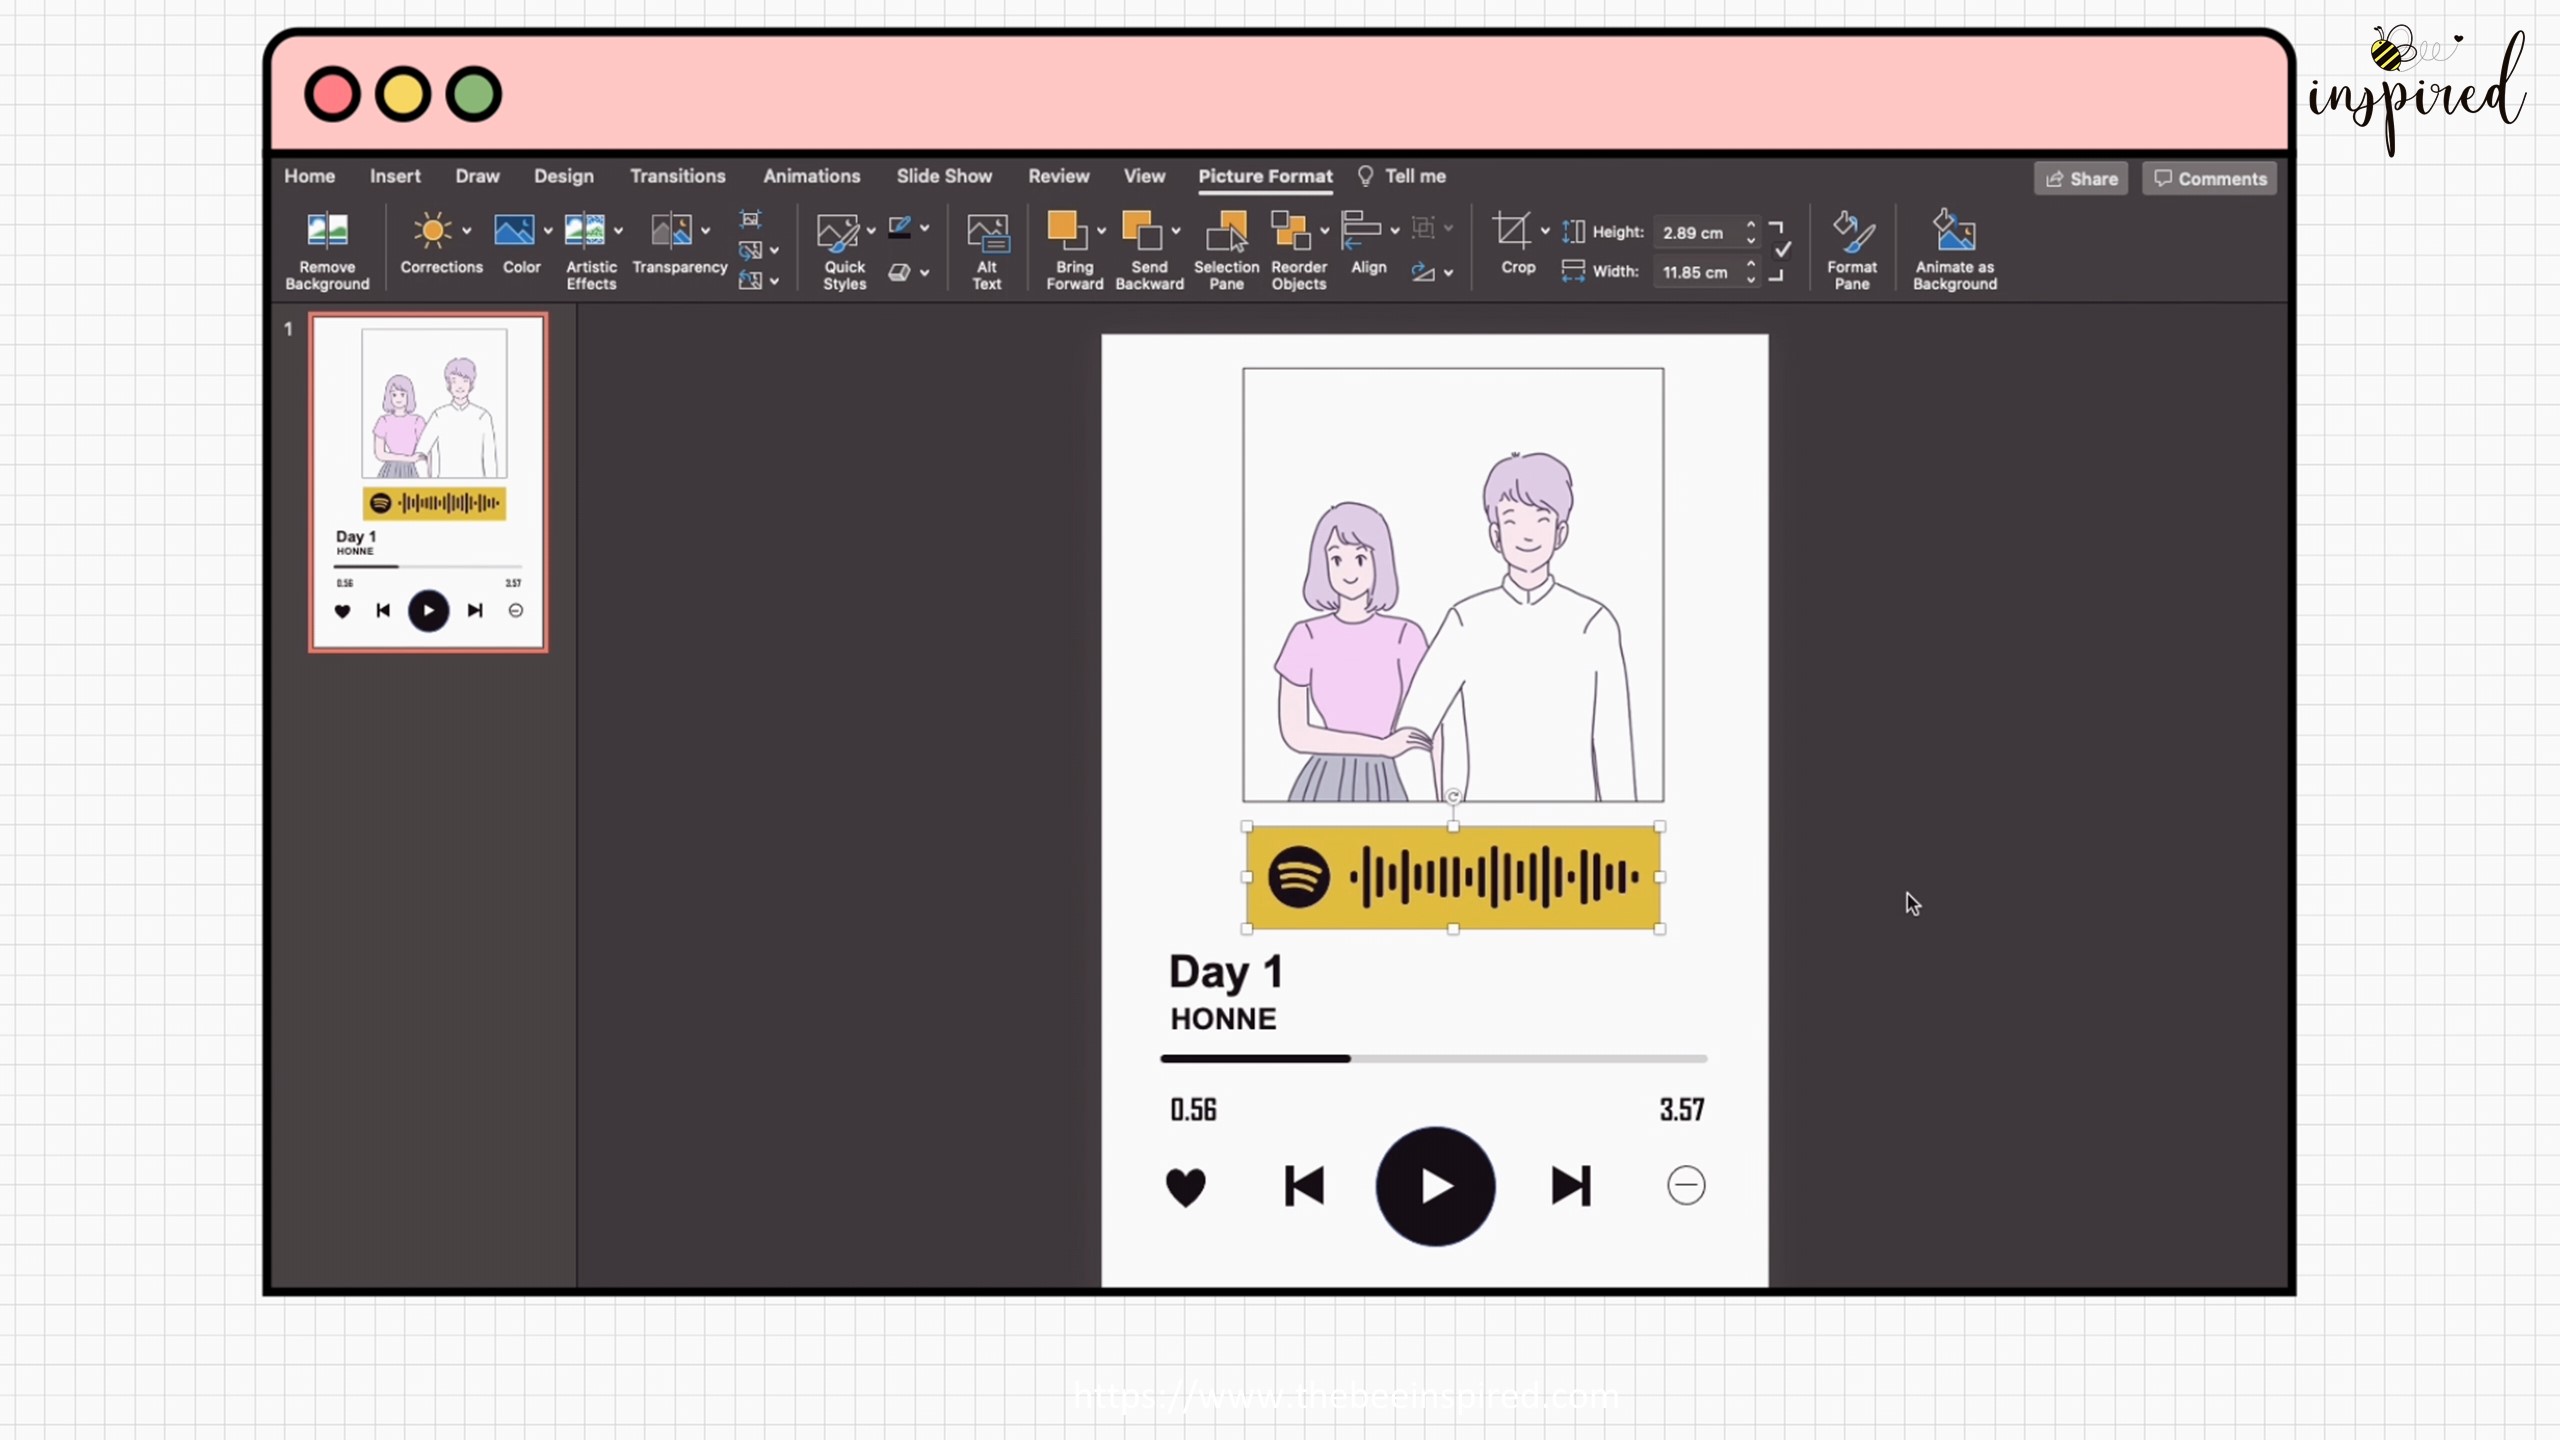This screenshot has width=2560, height=1440.
Task: Open the Insert tab
Action: coord(395,176)
